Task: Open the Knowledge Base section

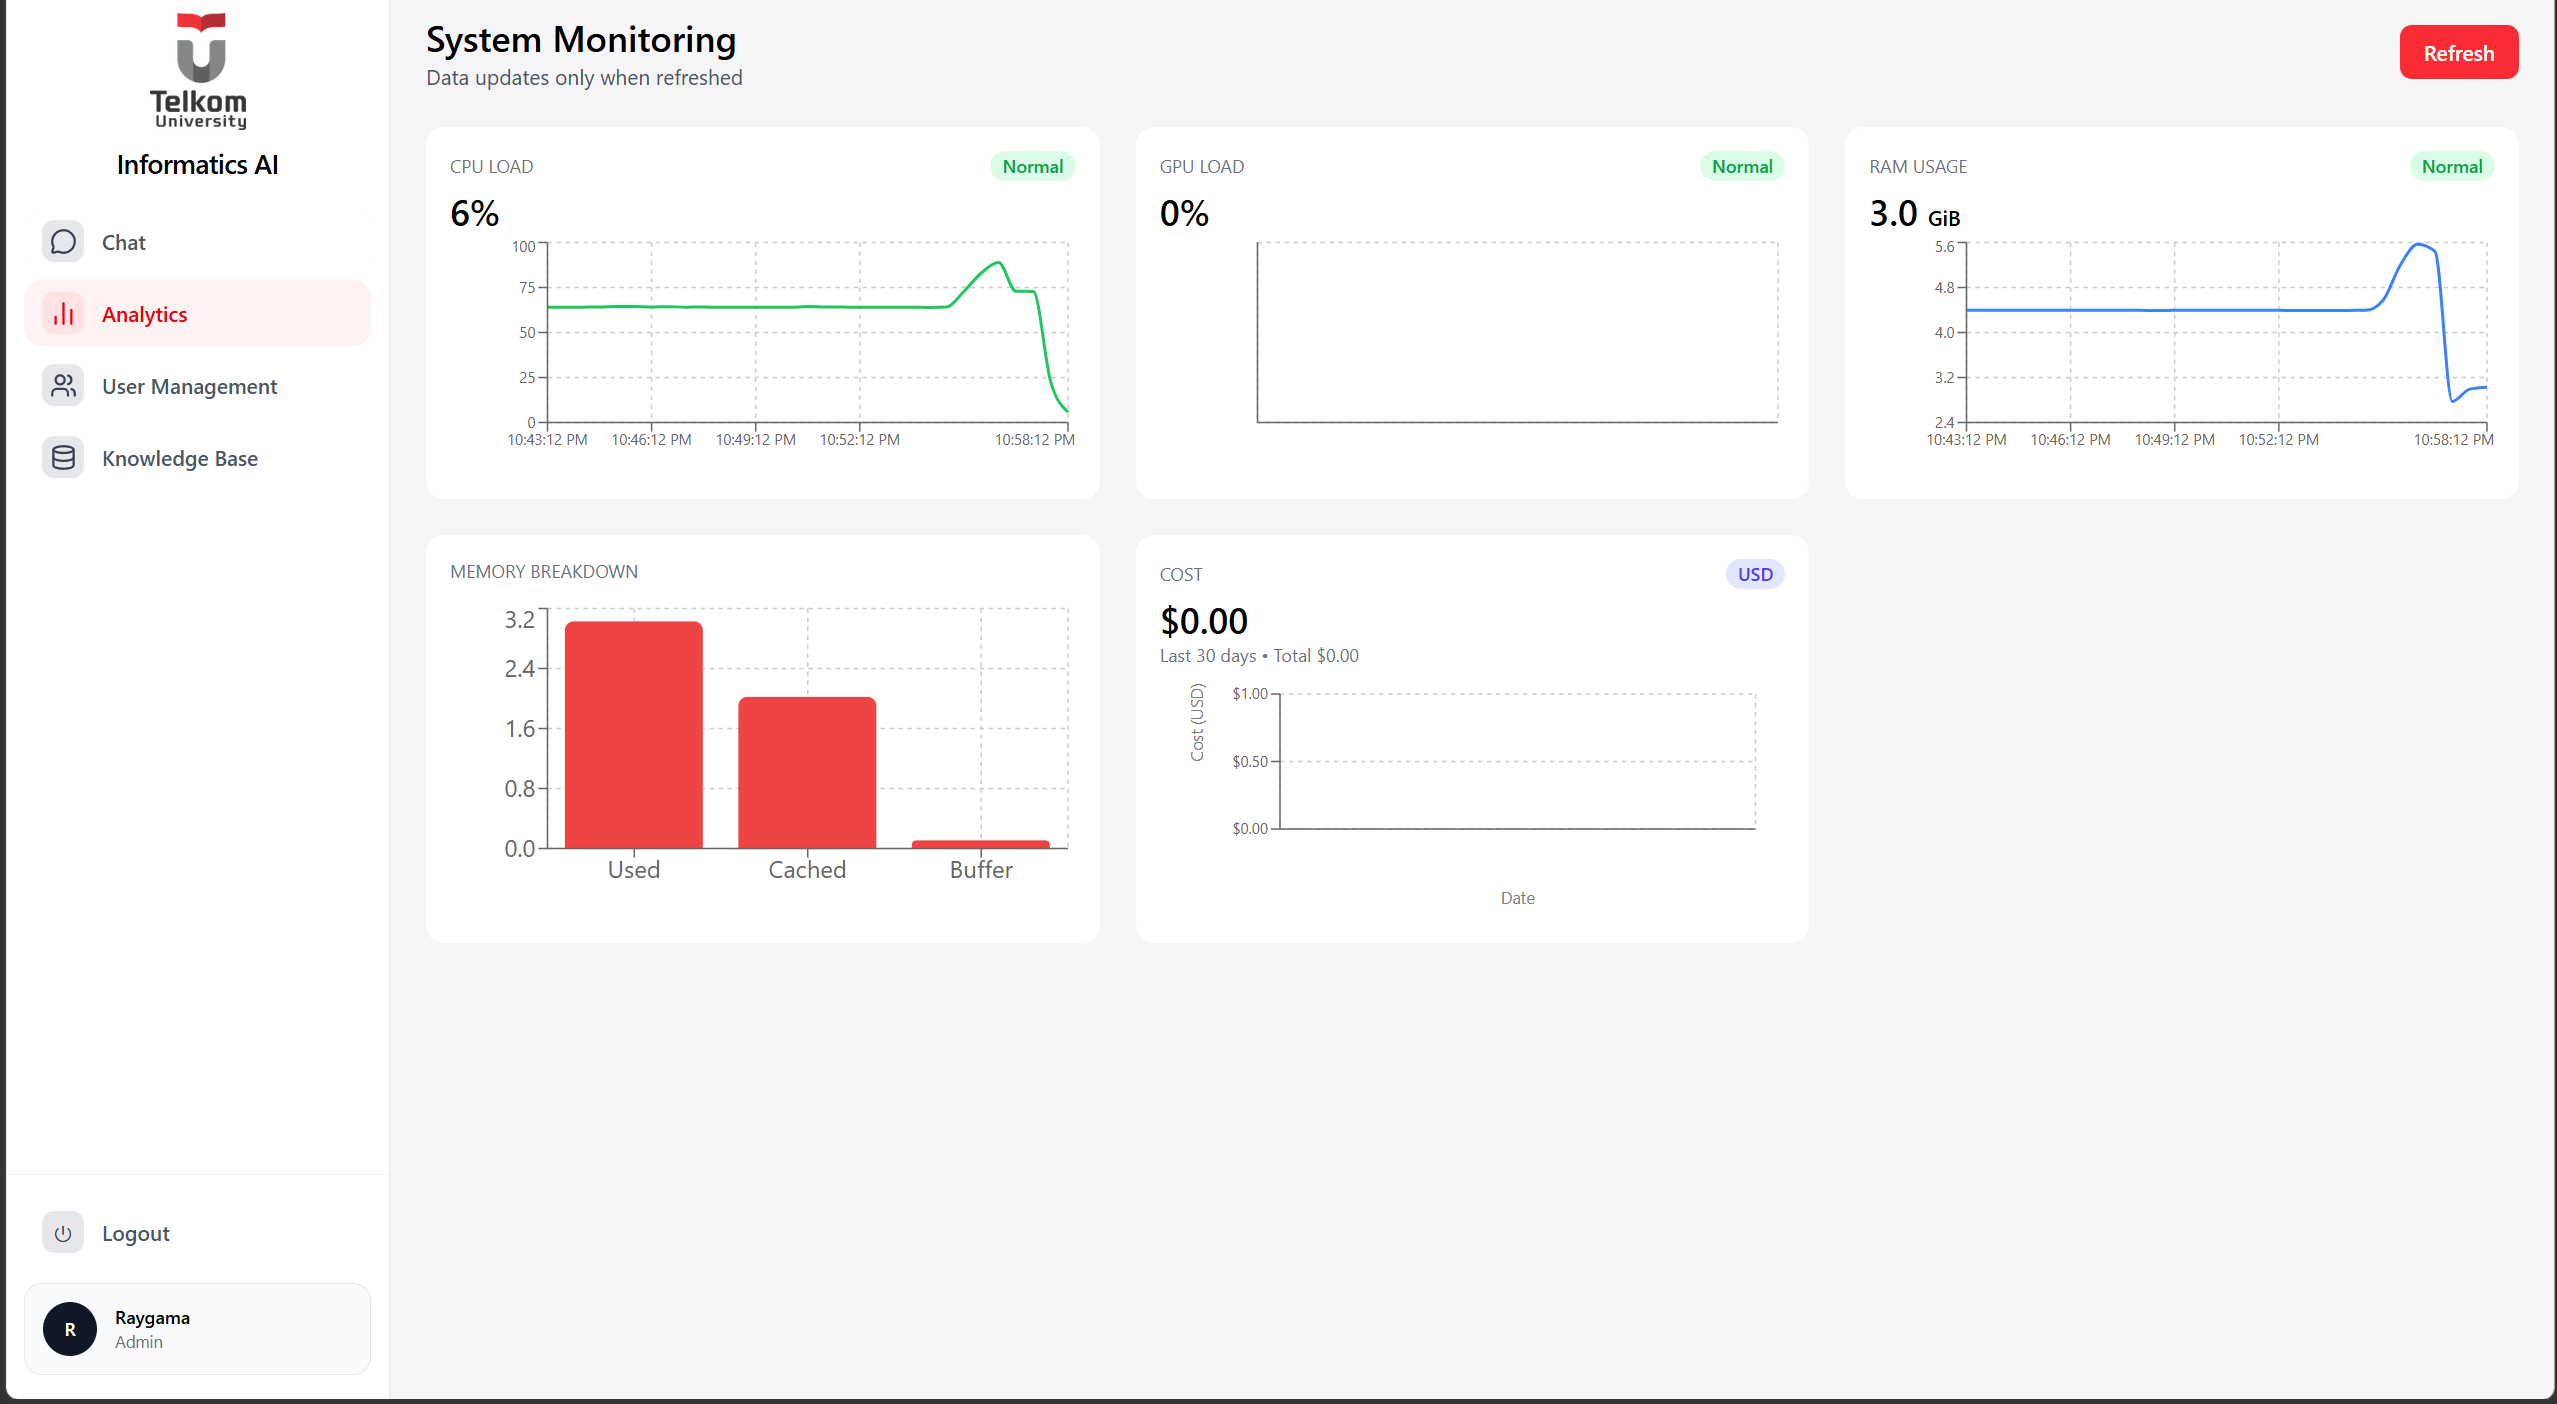Action: tap(197, 458)
